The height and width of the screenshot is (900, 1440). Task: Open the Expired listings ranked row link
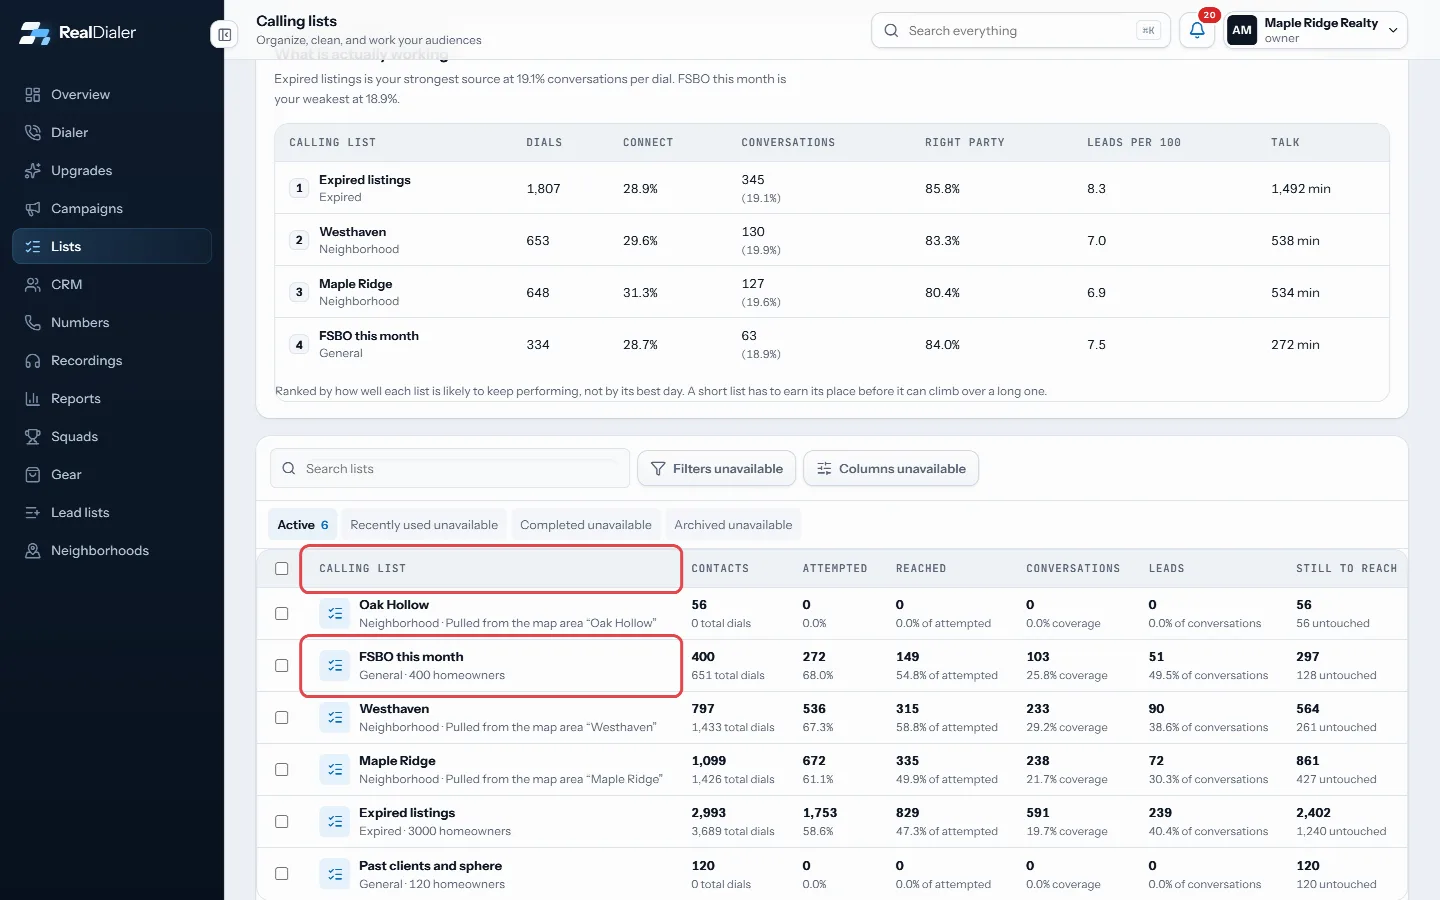click(x=365, y=180)
